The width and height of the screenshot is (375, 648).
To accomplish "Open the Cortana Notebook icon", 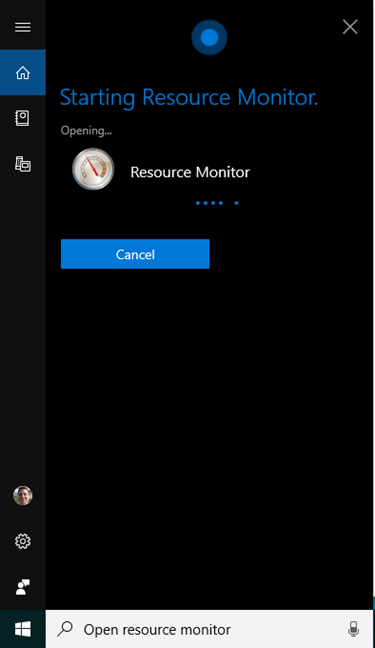I will pyautogui.click(x=23, y=118).
